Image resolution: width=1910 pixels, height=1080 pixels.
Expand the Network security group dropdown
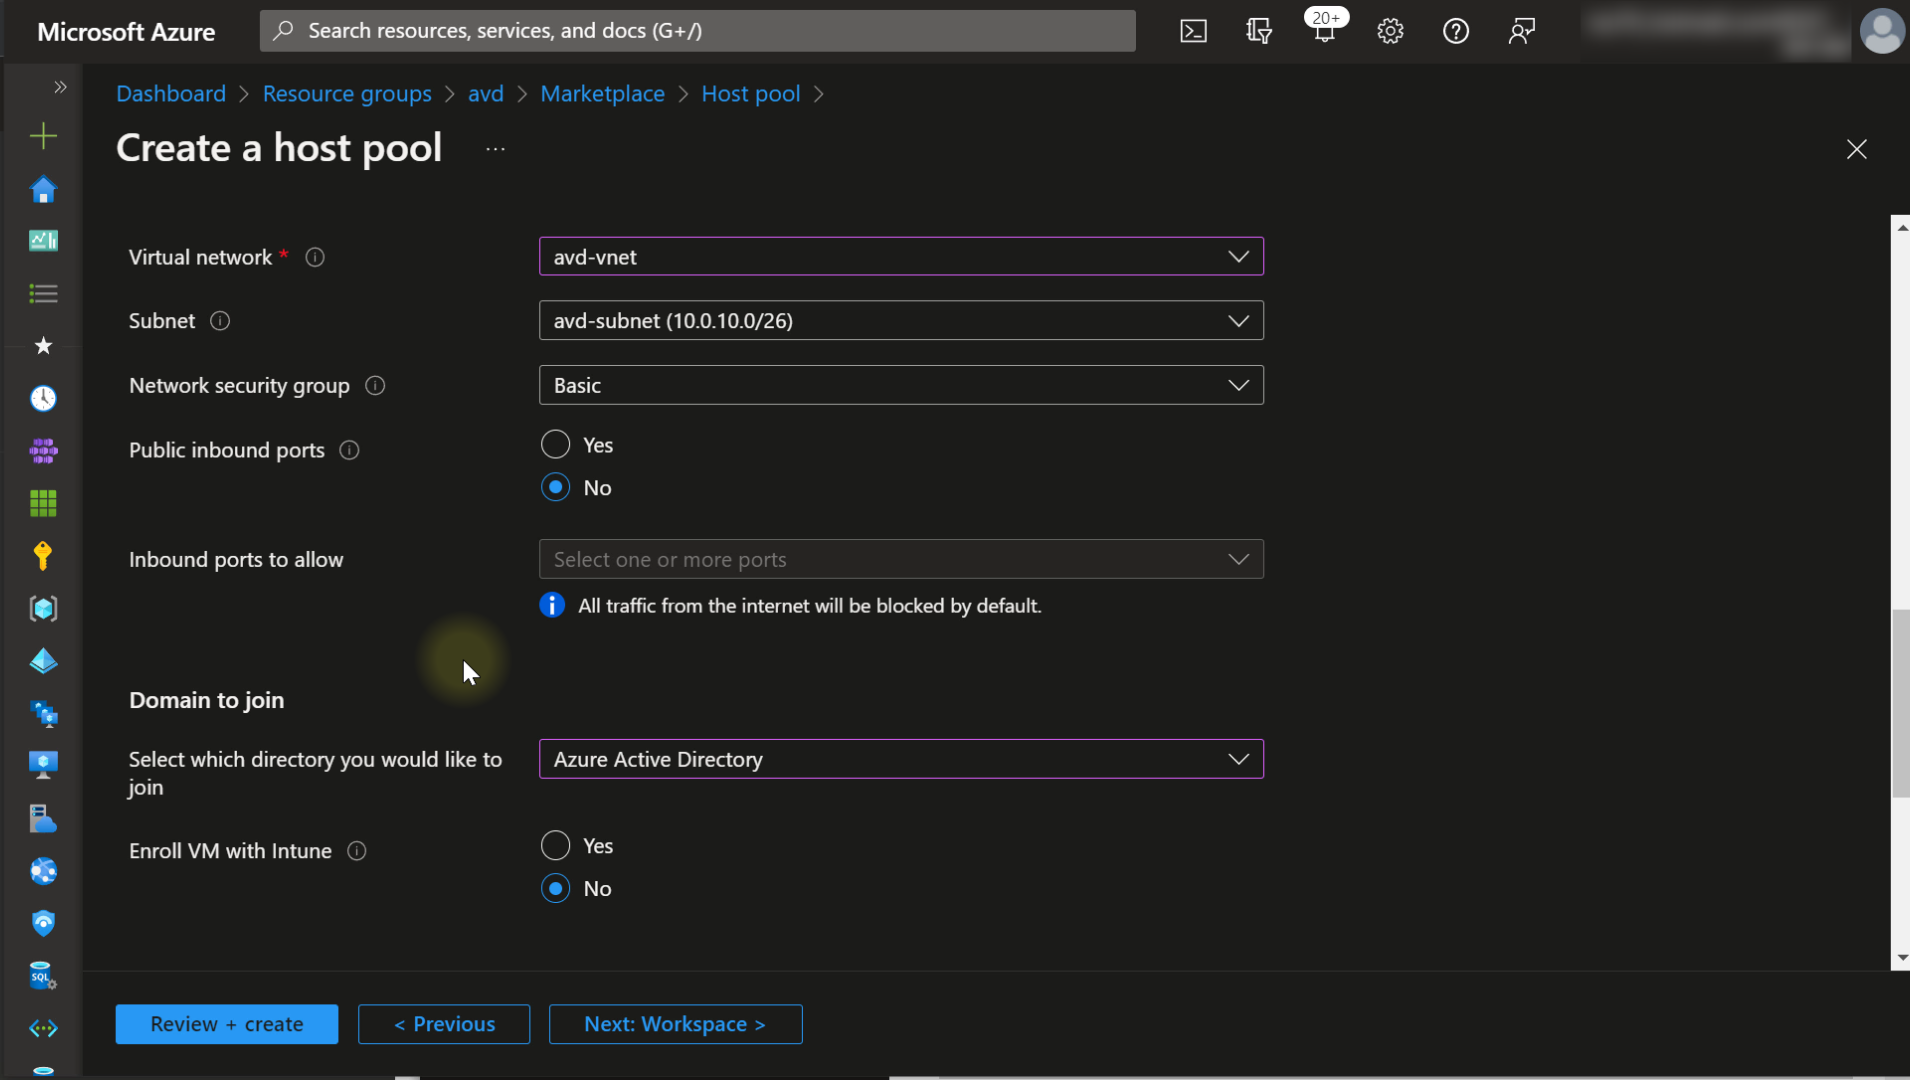(900, 385)
